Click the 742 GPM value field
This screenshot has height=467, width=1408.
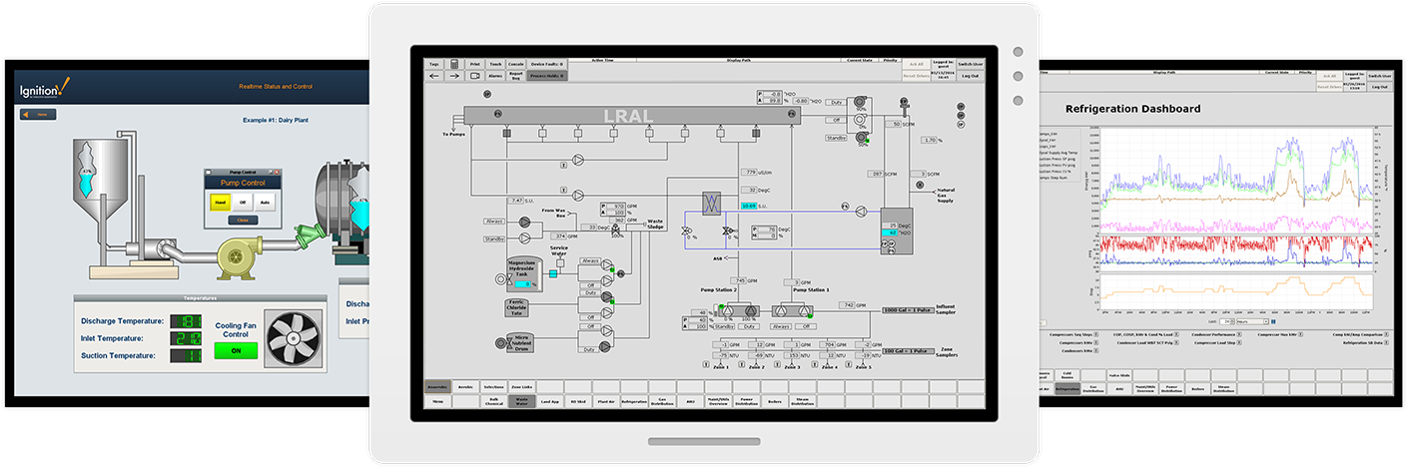point(847,305)
